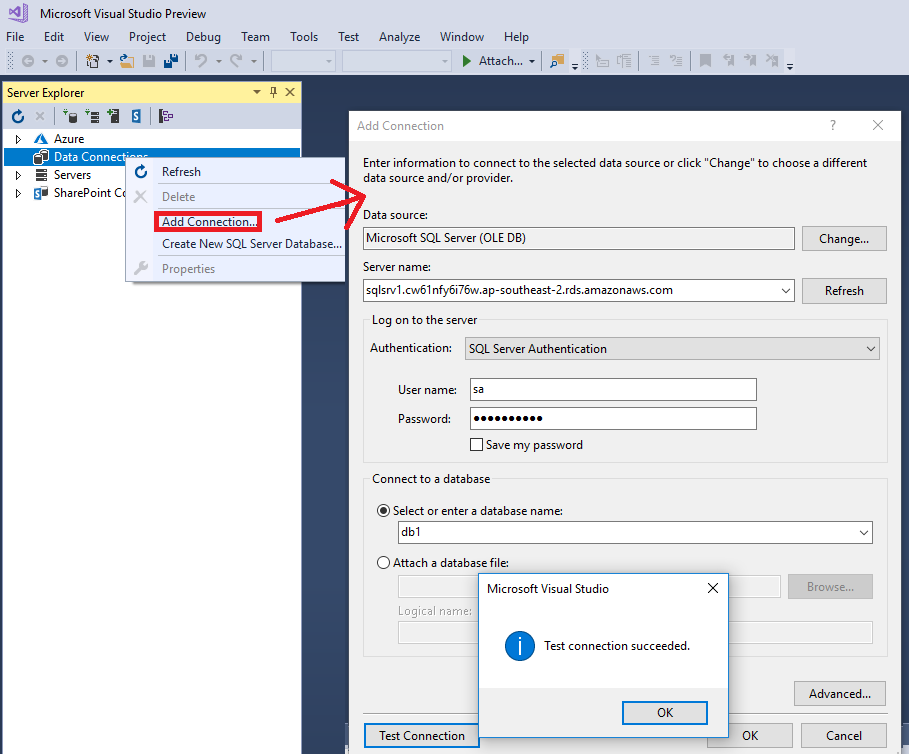Go to previous bookmark icon
Image resolution: width=909 pixels, height=754 pixels.
728,60
